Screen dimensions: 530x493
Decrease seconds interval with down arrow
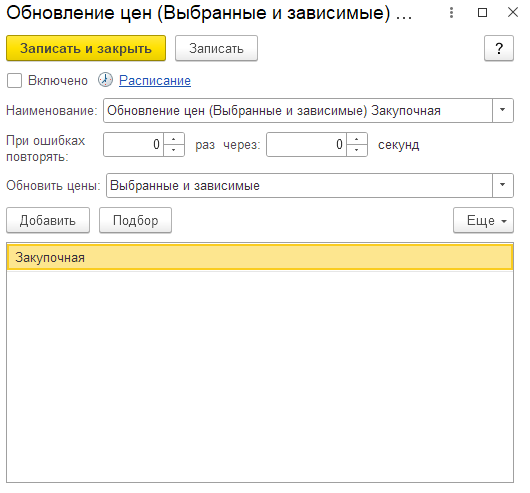357,150
